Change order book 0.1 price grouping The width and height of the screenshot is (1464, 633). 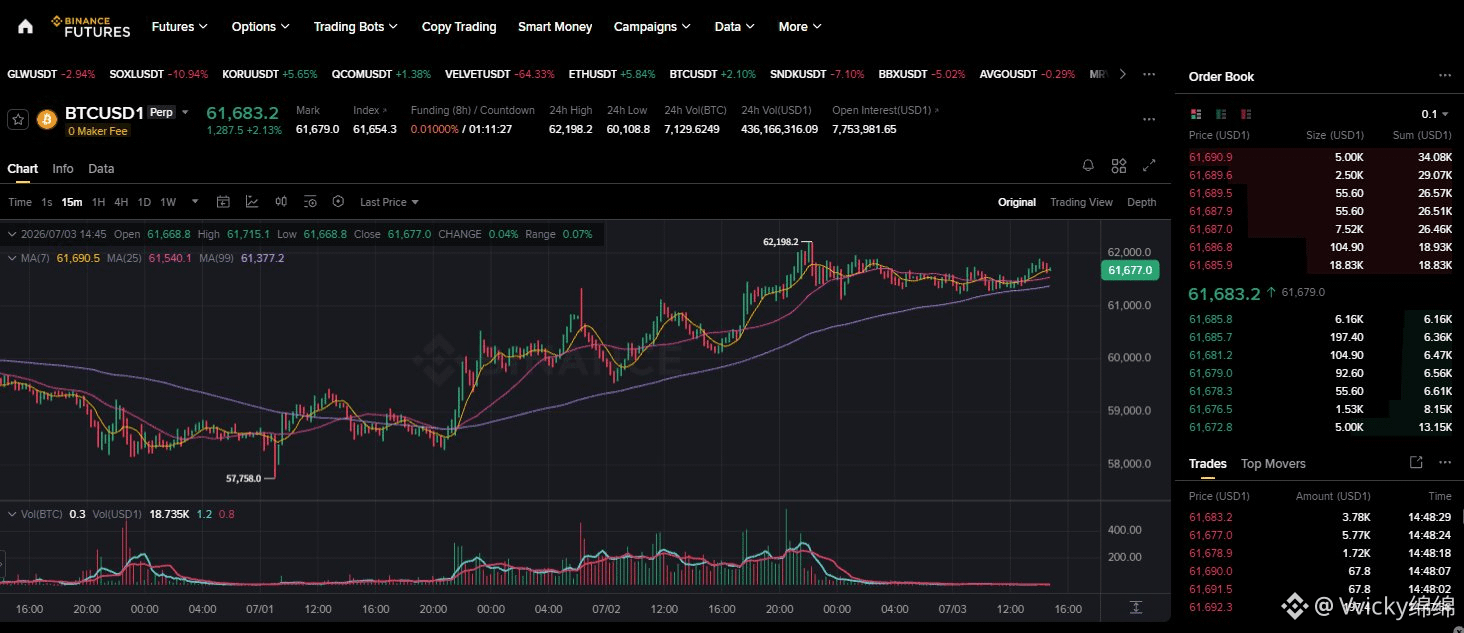coord(1435,114)
